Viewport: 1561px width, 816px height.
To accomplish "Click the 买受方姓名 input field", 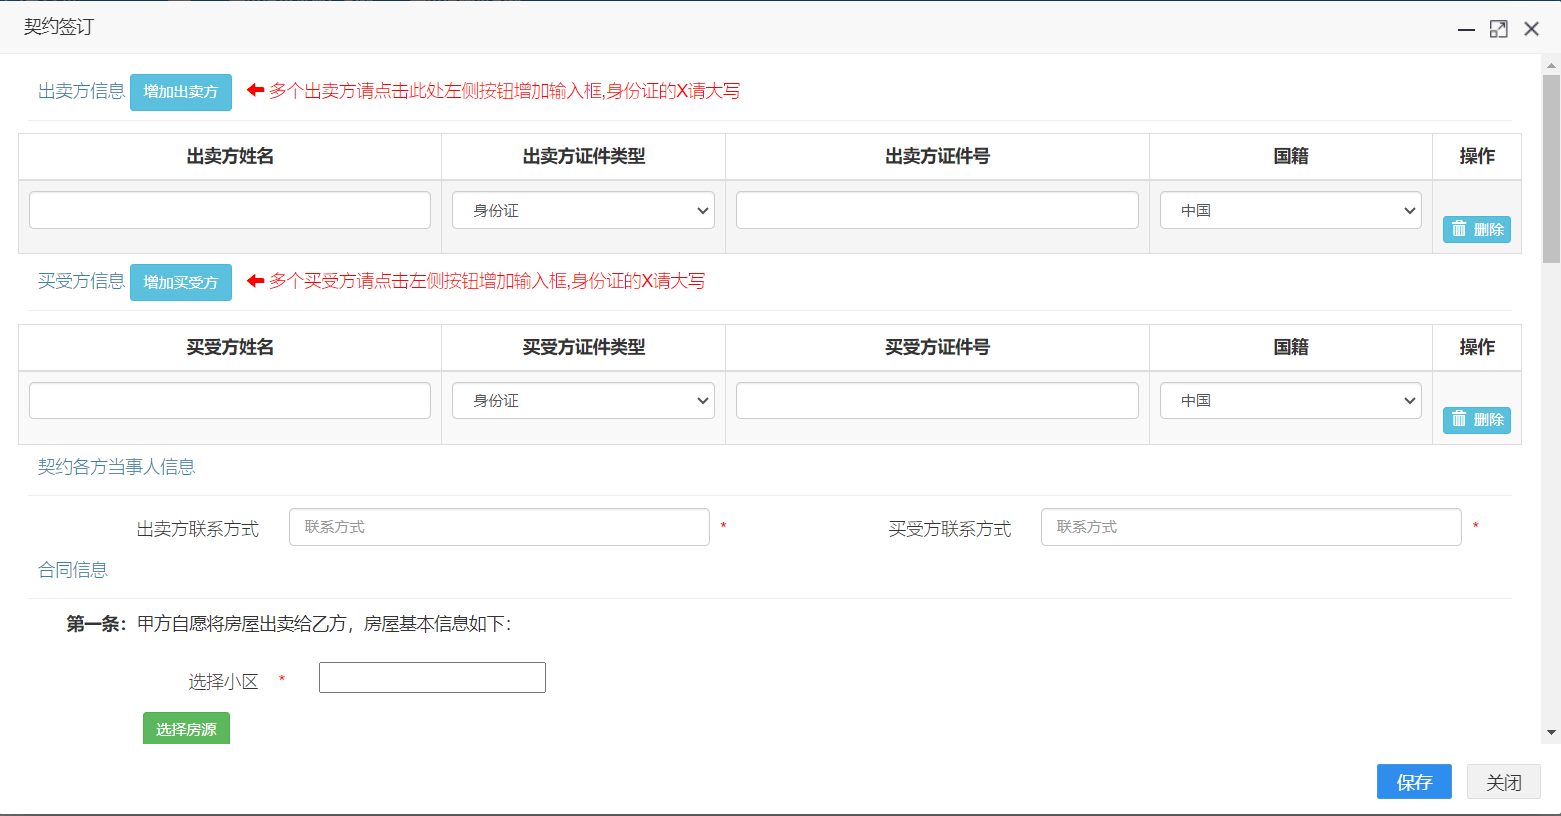I will click(230, 400).
